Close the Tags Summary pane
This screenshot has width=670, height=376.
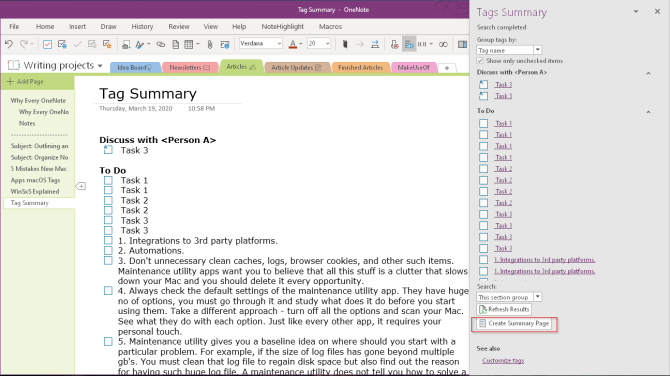click(658, 12)
